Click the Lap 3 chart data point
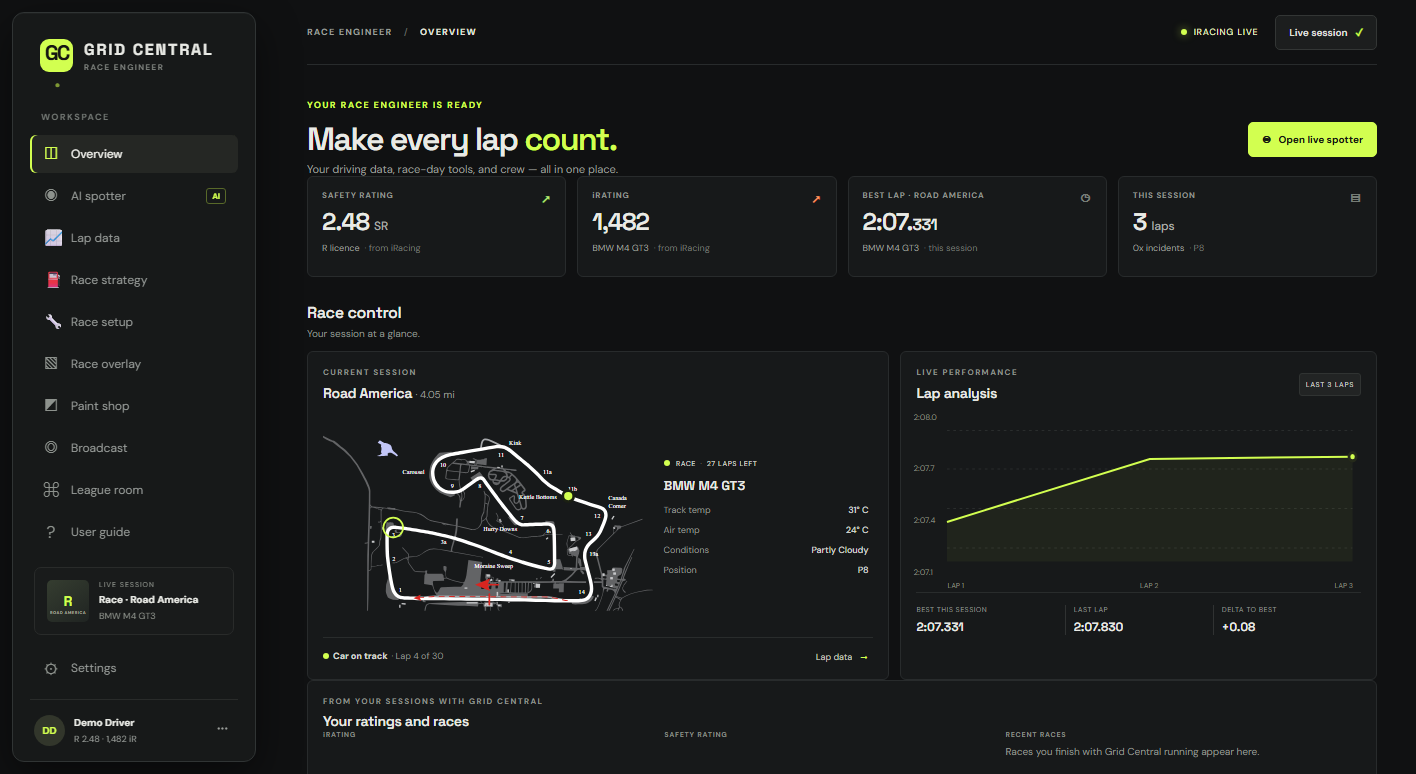The width and height of the screenshot is (1416, 774). (x=1352, y=457)
